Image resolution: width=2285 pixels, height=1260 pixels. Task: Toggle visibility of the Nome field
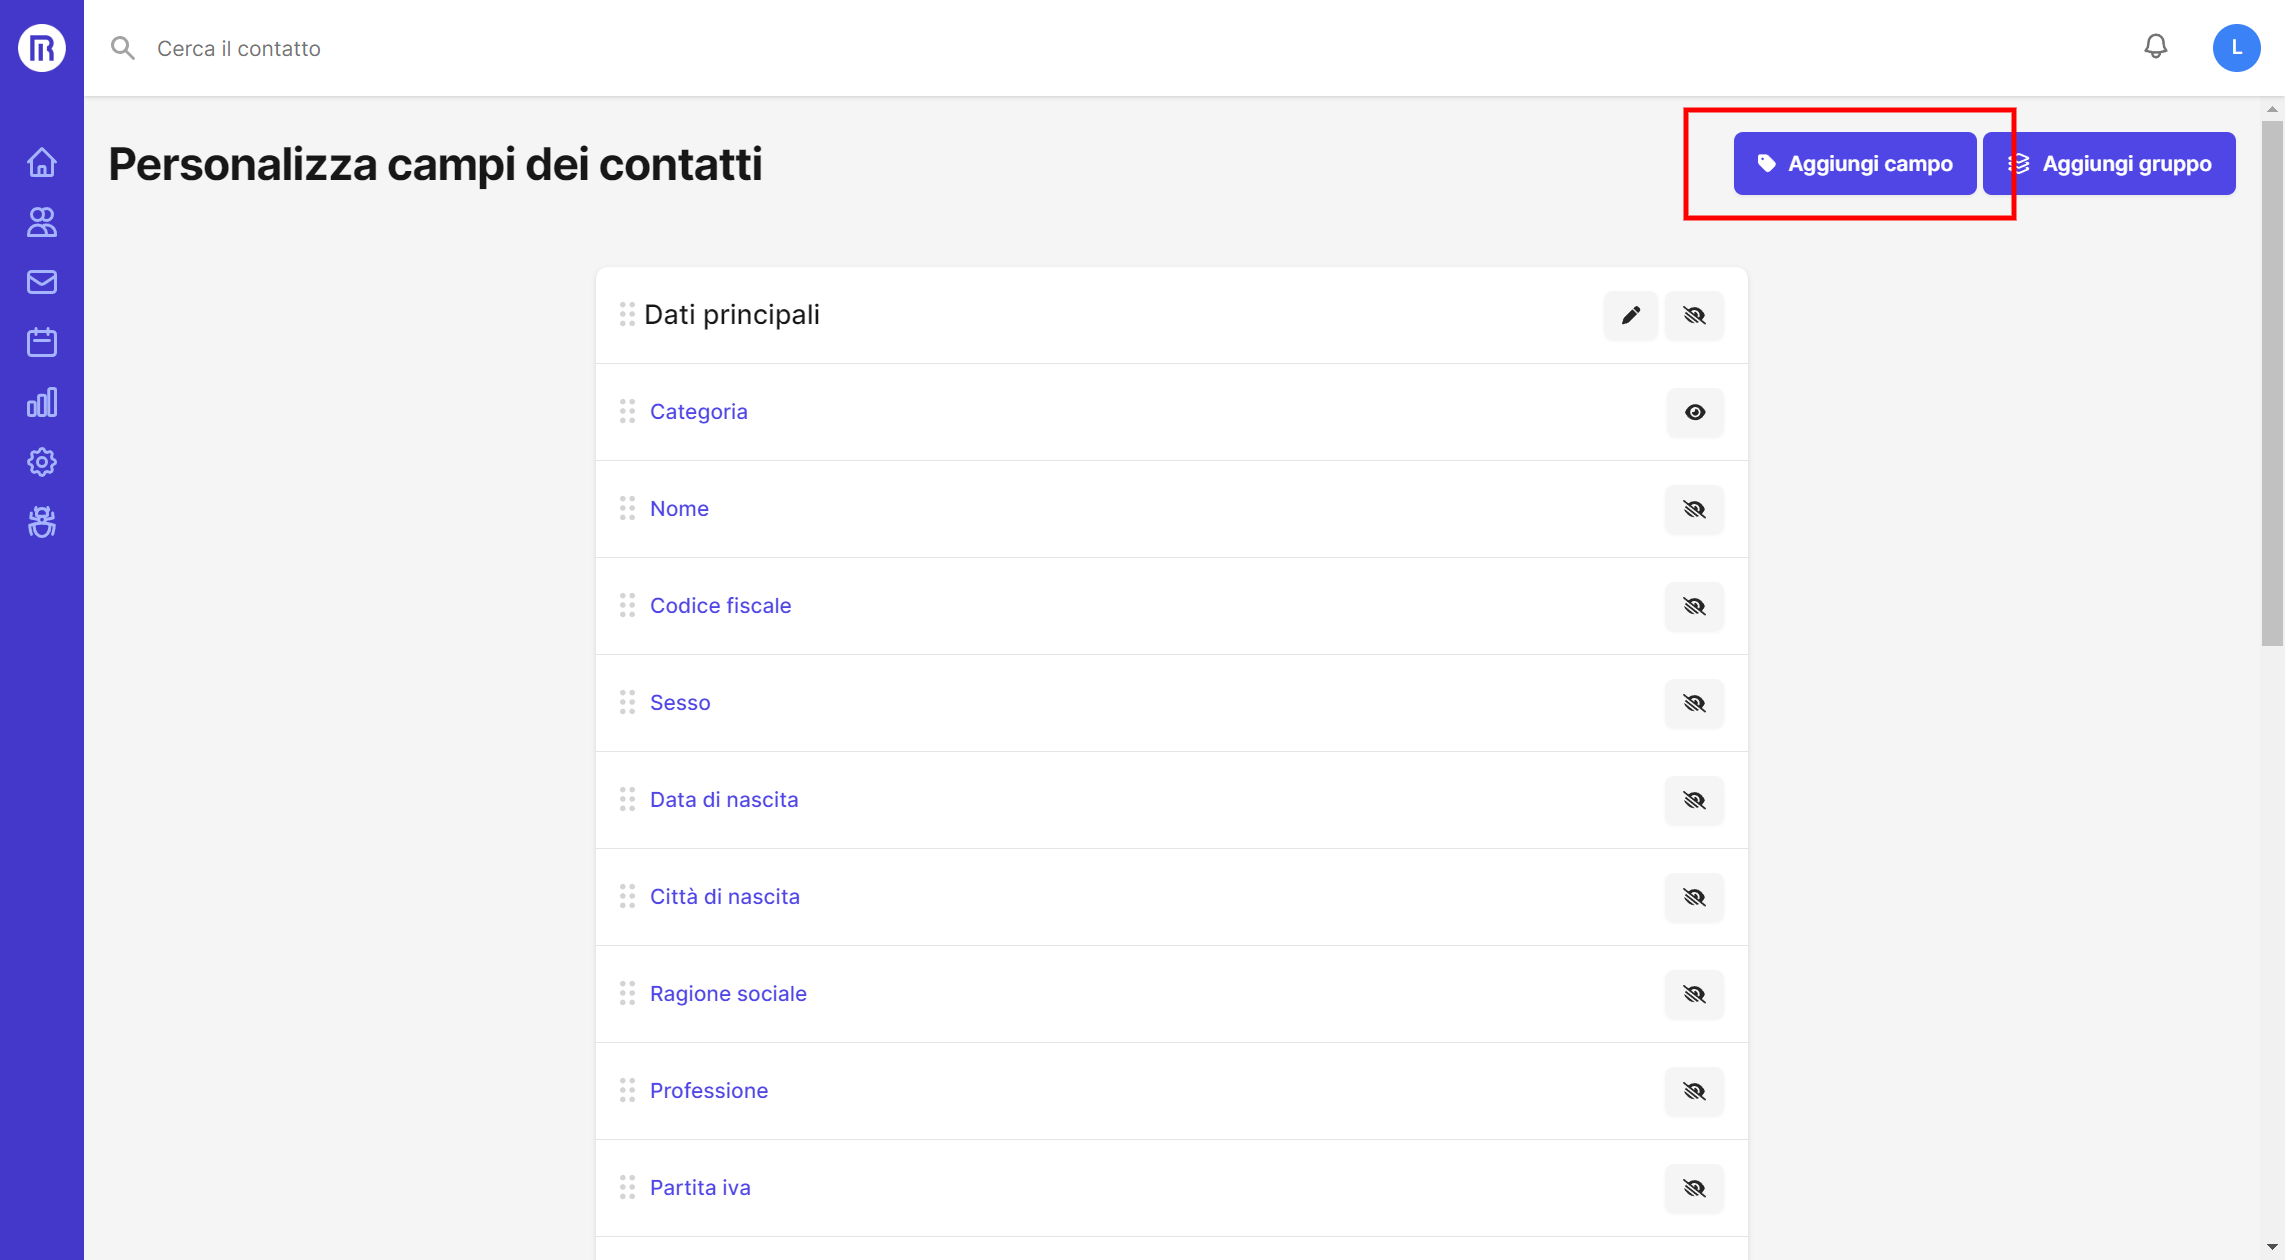coord(1694,509)
